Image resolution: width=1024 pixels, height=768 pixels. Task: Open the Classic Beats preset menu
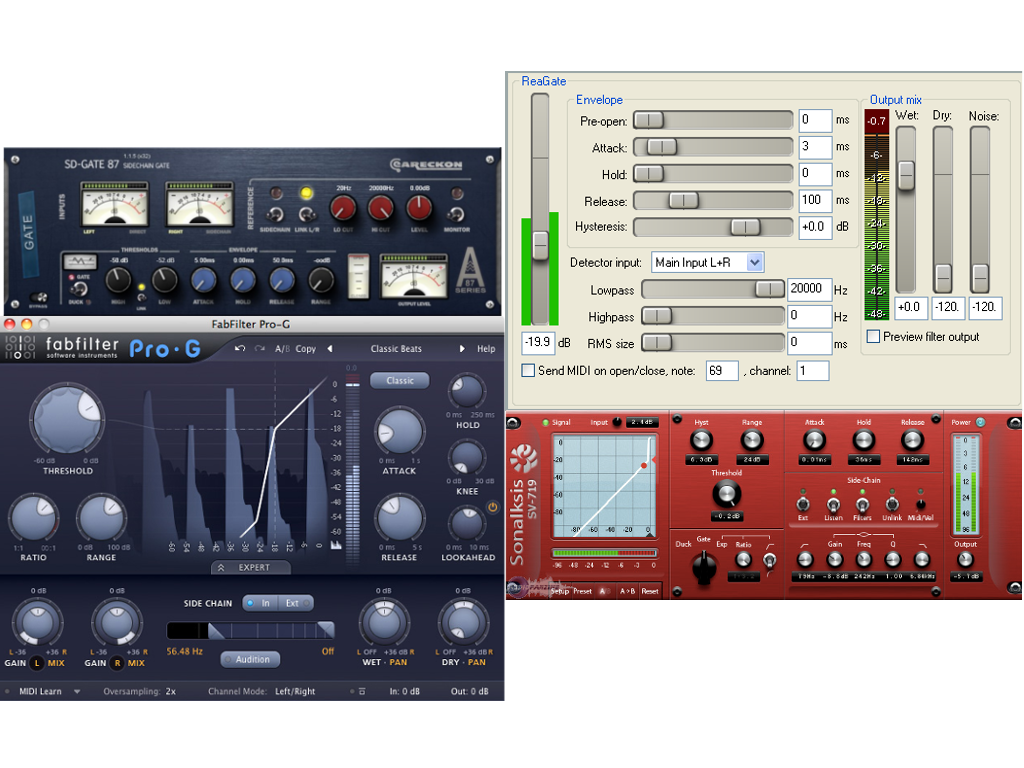396,349
